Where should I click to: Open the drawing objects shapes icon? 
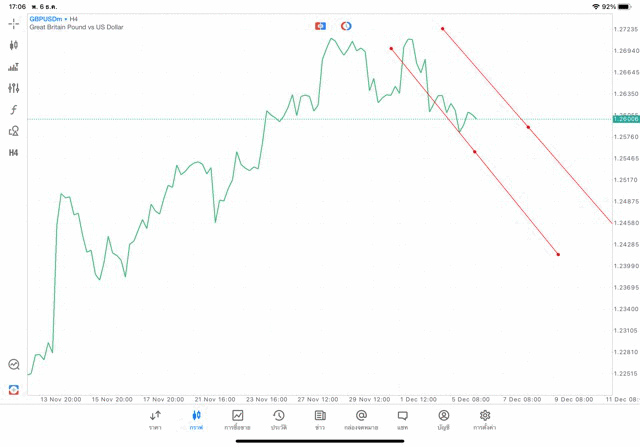click(13, 131)
